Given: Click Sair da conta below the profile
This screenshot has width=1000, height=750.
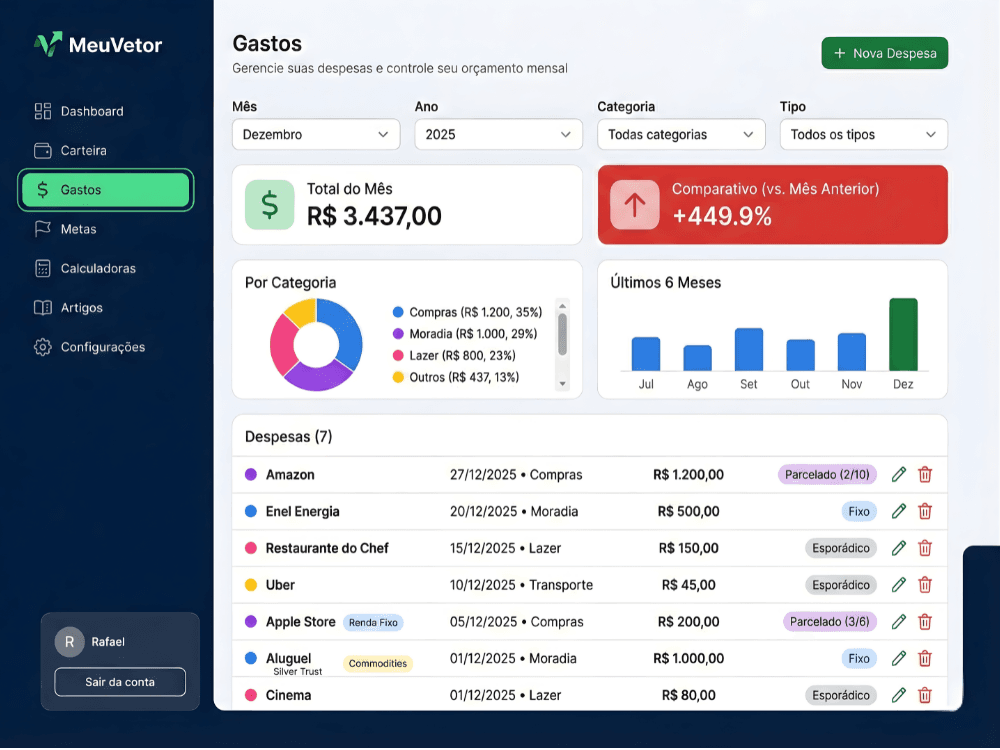Looking at the screenshot, I should point(119,682).
